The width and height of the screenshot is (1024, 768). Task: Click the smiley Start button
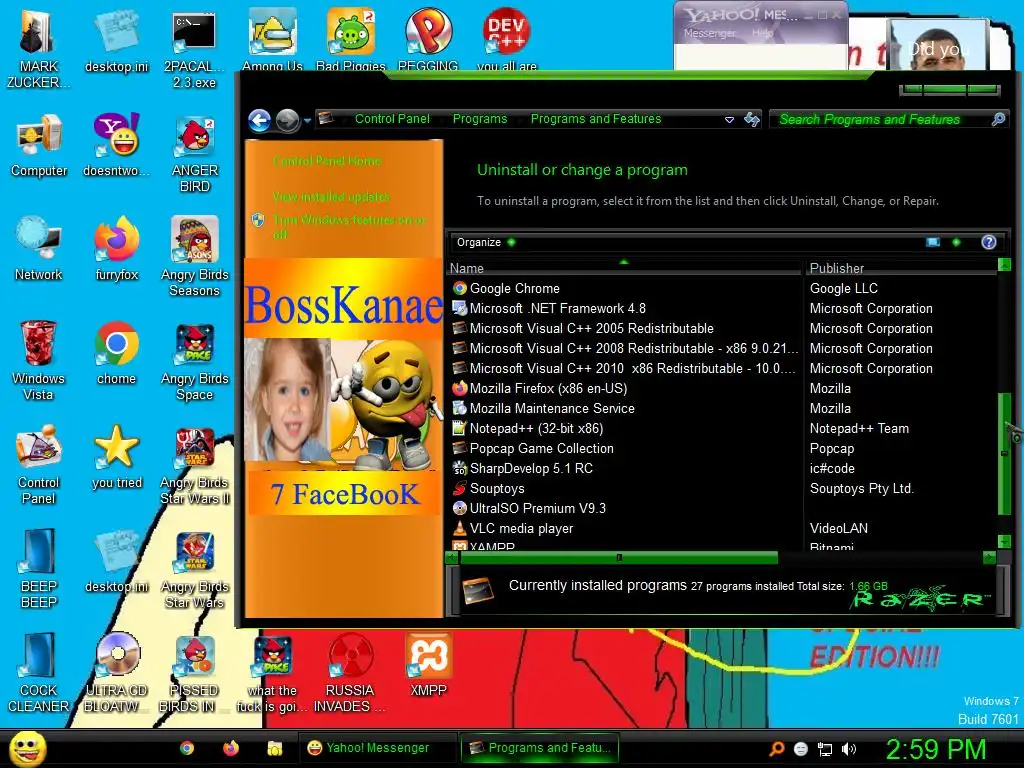click(x=27, y=748)
